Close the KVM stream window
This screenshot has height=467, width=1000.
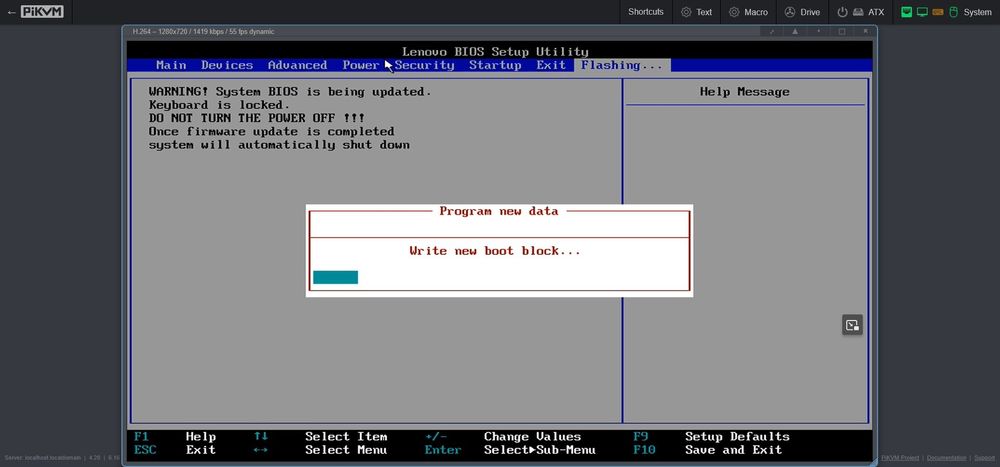click(865, 31)
